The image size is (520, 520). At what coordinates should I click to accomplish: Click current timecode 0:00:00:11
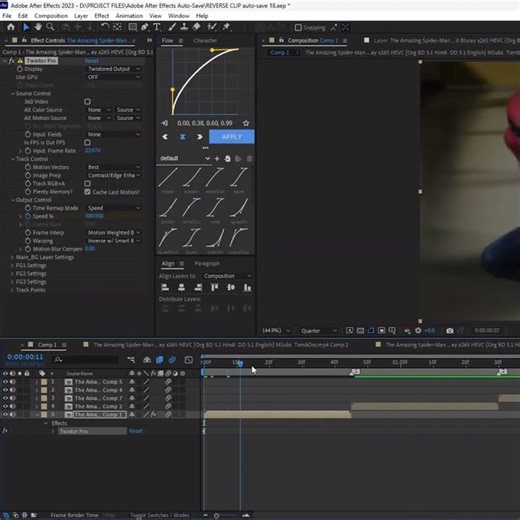(25, 357)
